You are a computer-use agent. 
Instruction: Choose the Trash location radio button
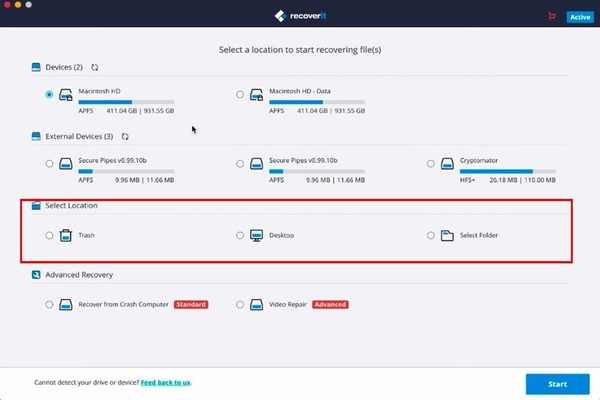[49, 235]
